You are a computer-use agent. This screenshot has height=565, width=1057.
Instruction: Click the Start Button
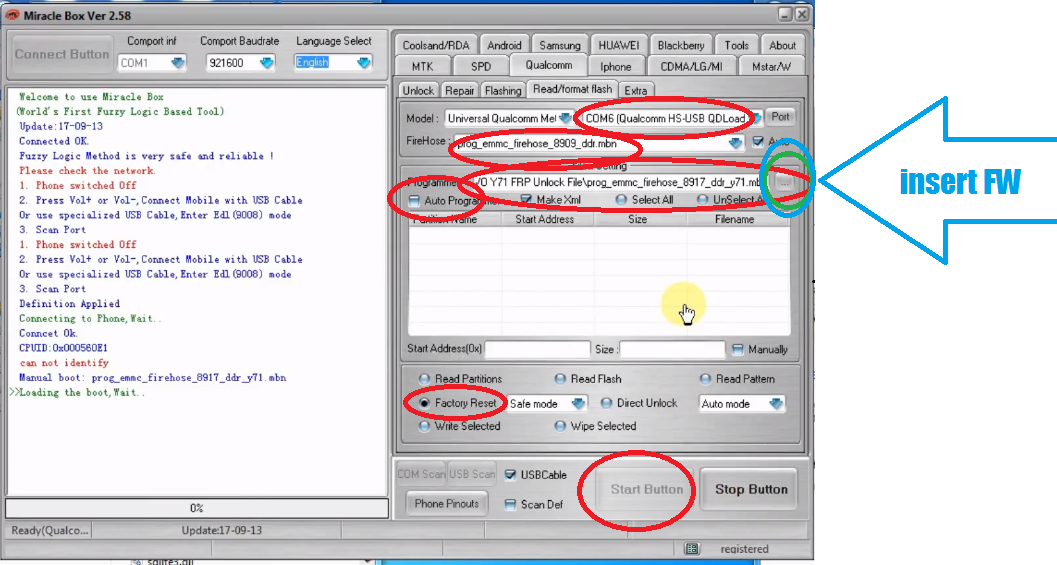click(x=646, y=489)
